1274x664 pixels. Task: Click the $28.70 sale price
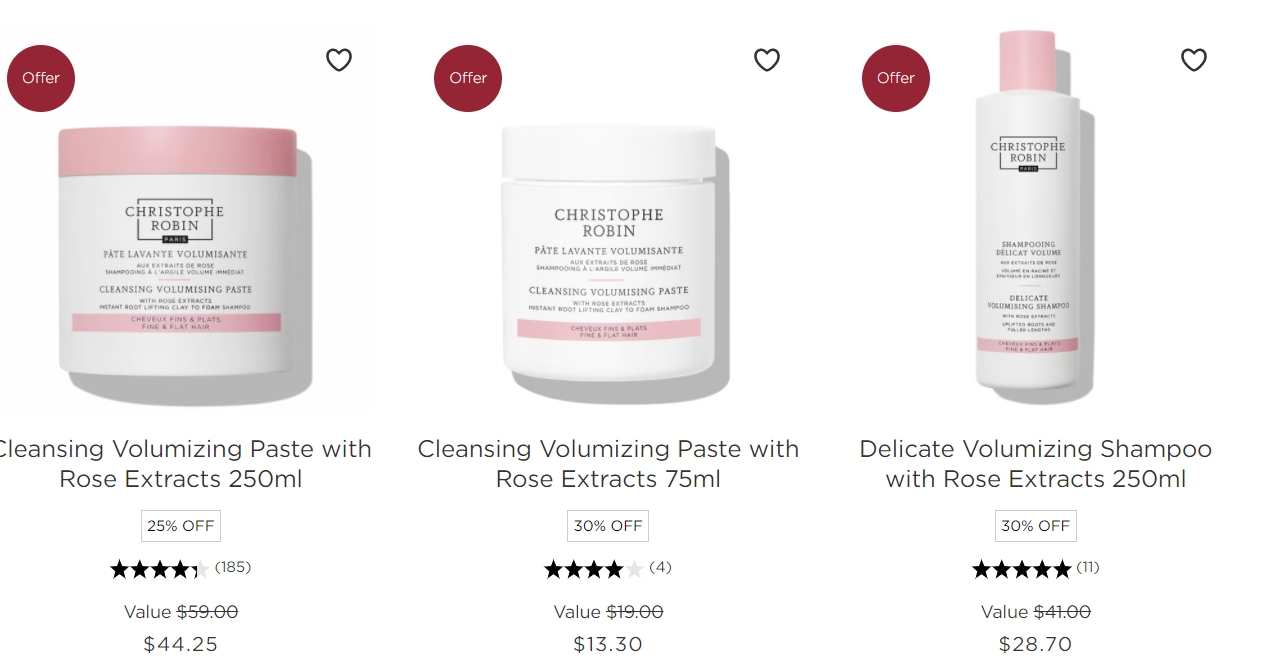coord(1036,644)
